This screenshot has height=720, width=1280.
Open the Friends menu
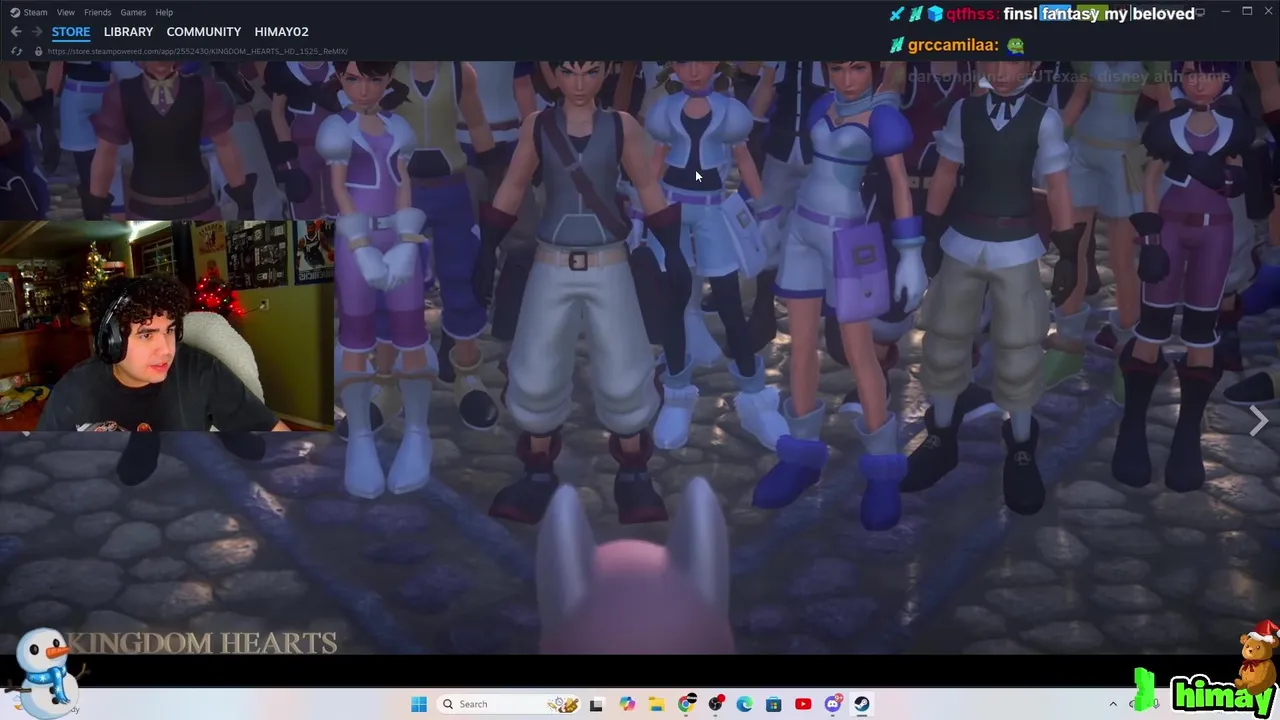coord(98,12)
